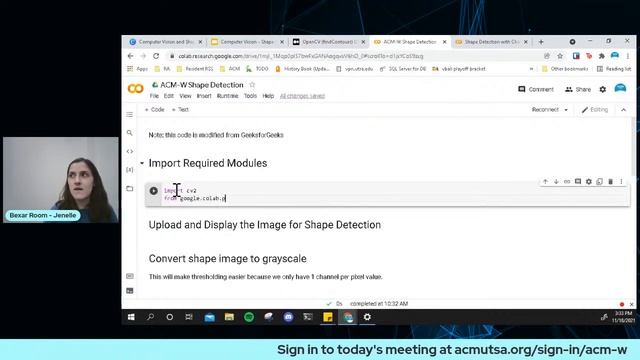Add a new Code cell
Screen dimensions: 640x360
point(155,110)
